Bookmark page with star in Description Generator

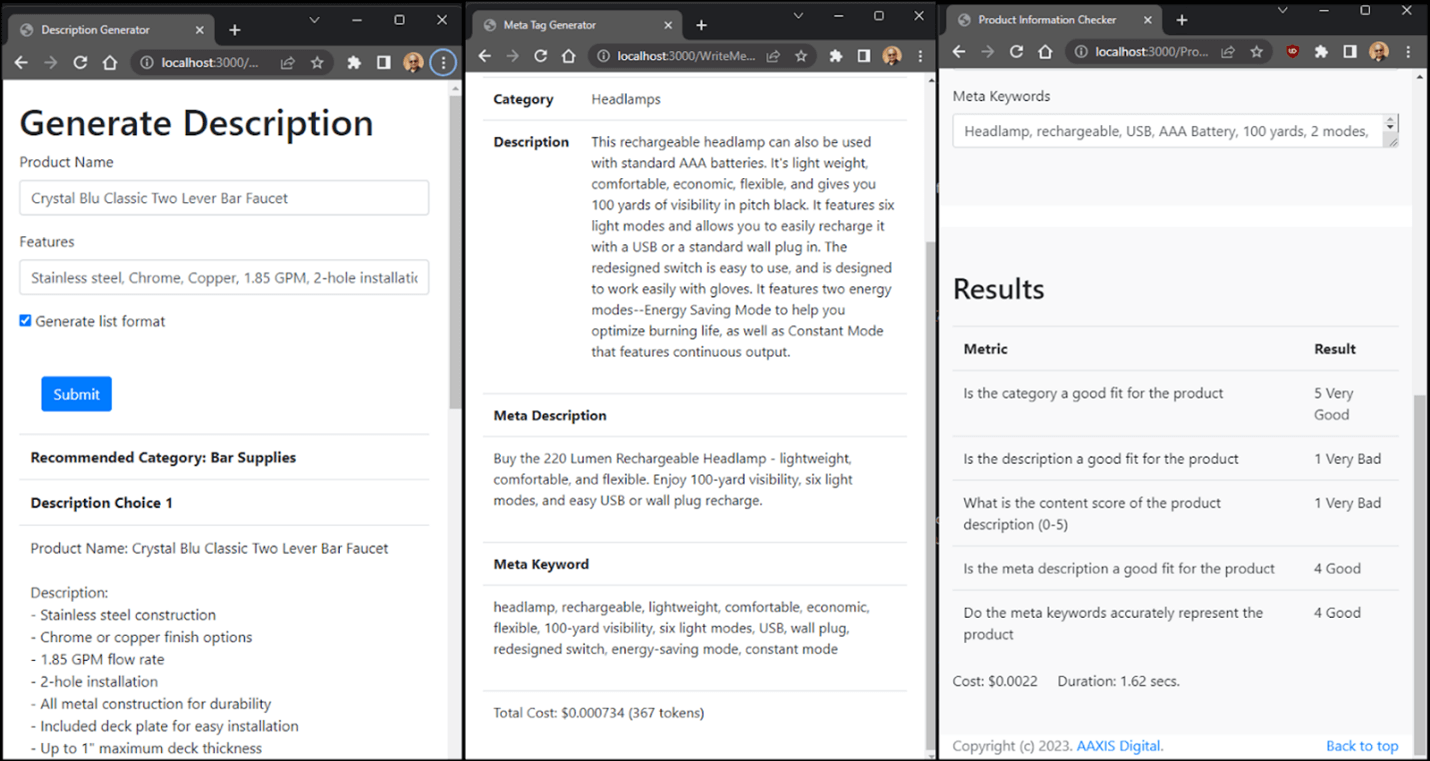point(317,63)
